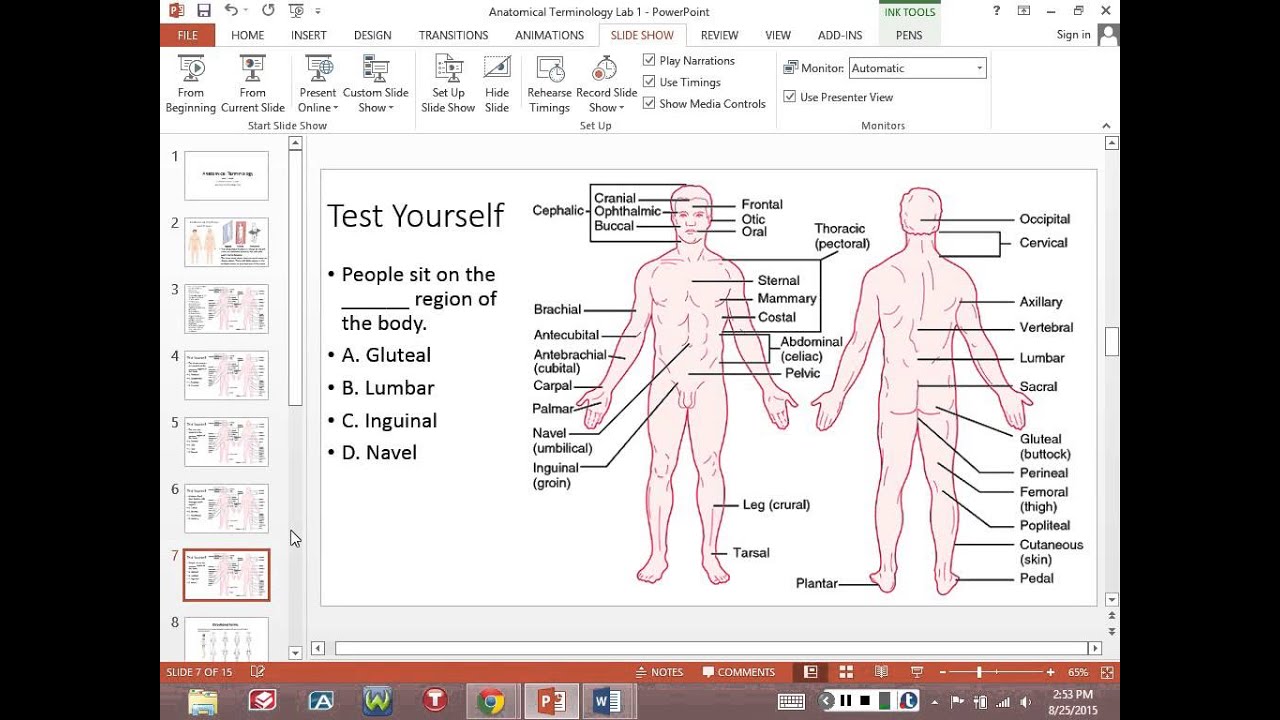Switch to Reading View
This screenshot has width=1280, height=720.
[x=881, y=672]
